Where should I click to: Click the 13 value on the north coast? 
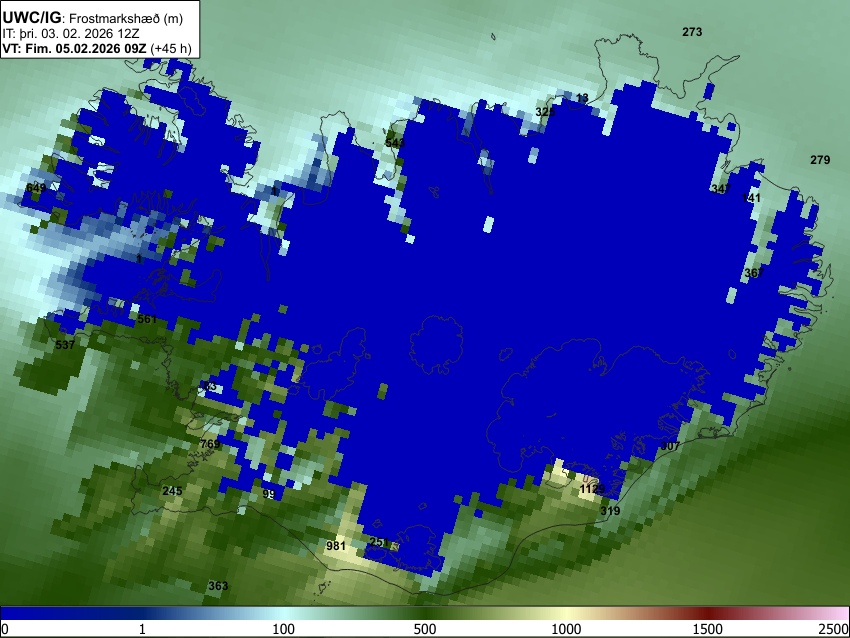[x=582, y=98]
